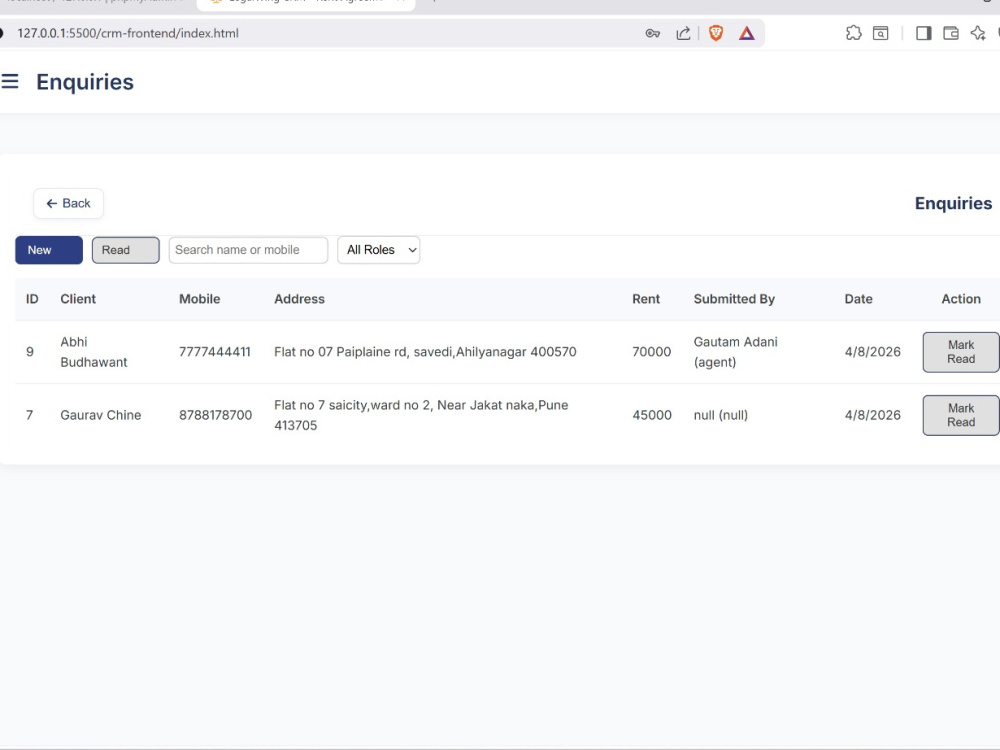Click the share page icon
Viewport: 1000px width, 750px height.
[x=683, y=33]
